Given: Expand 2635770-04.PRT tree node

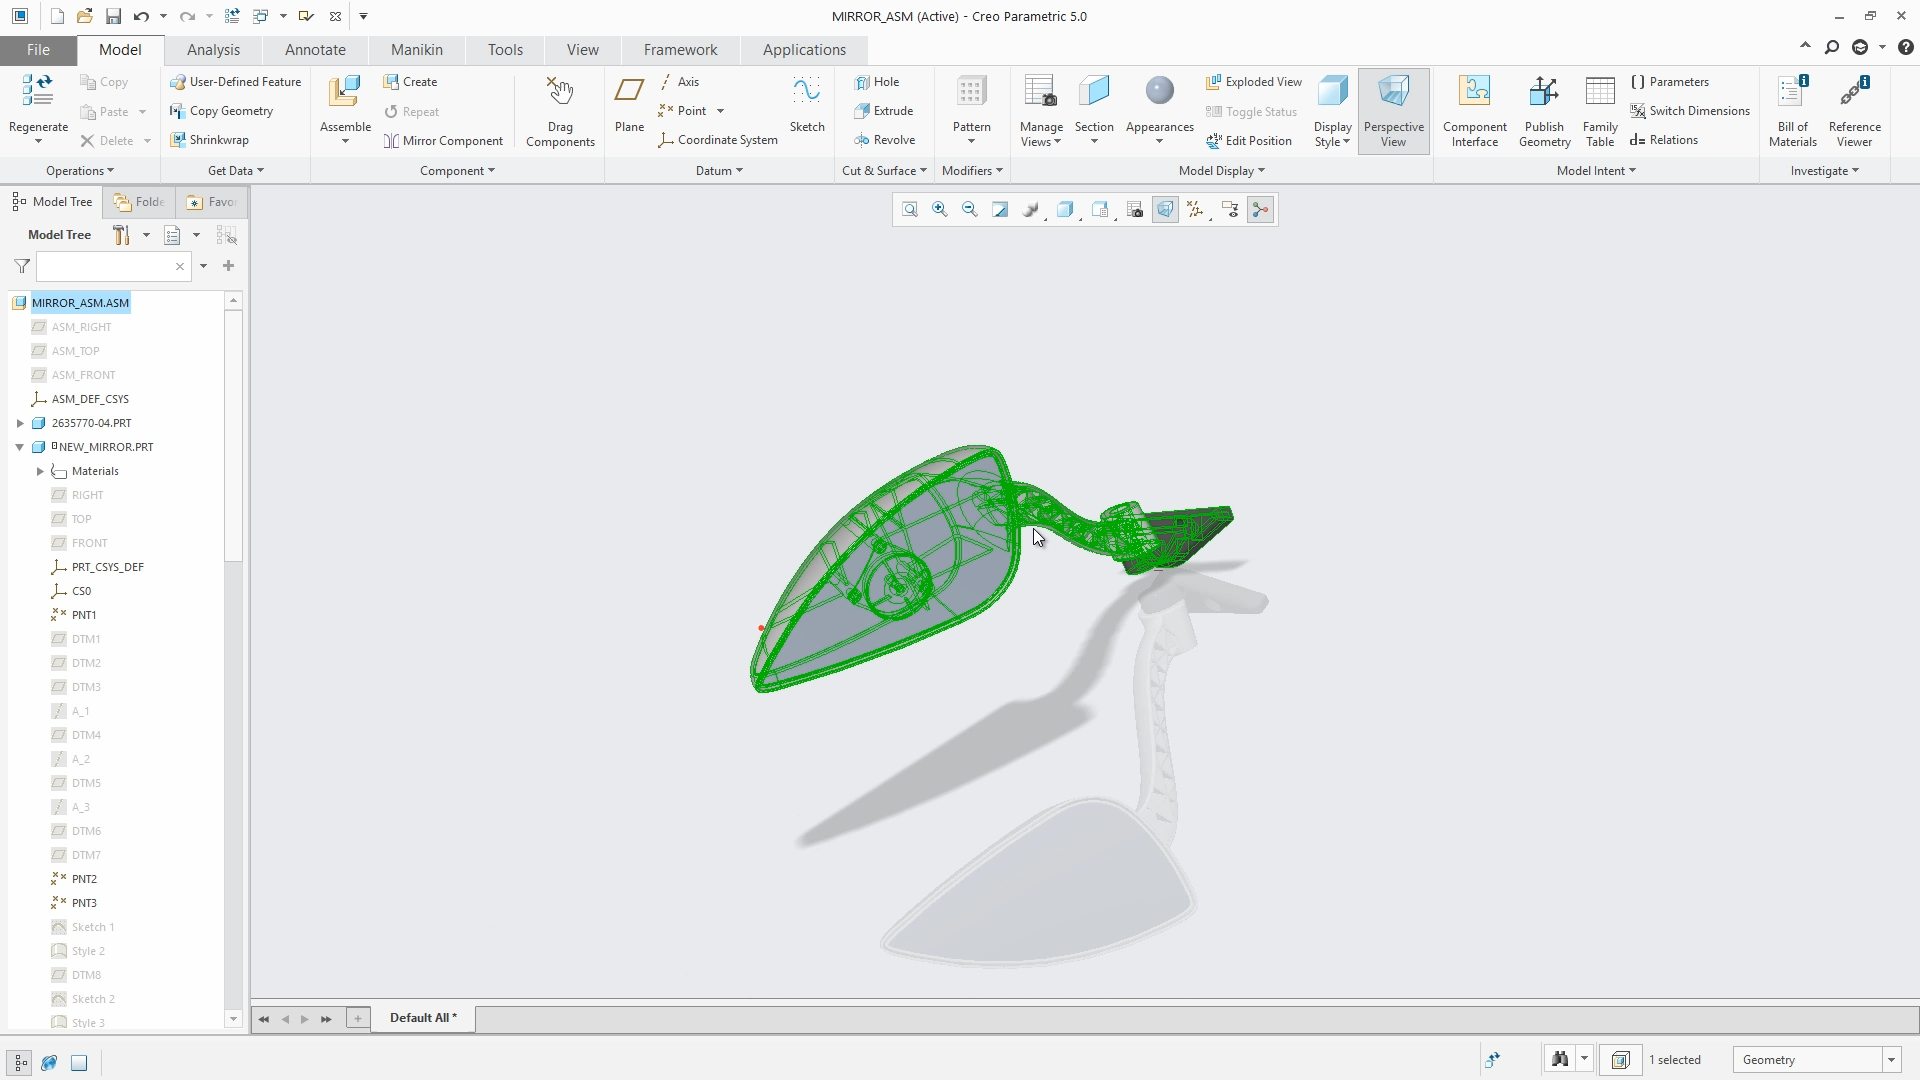Looking at the screenshot, I should coord(20,423).
